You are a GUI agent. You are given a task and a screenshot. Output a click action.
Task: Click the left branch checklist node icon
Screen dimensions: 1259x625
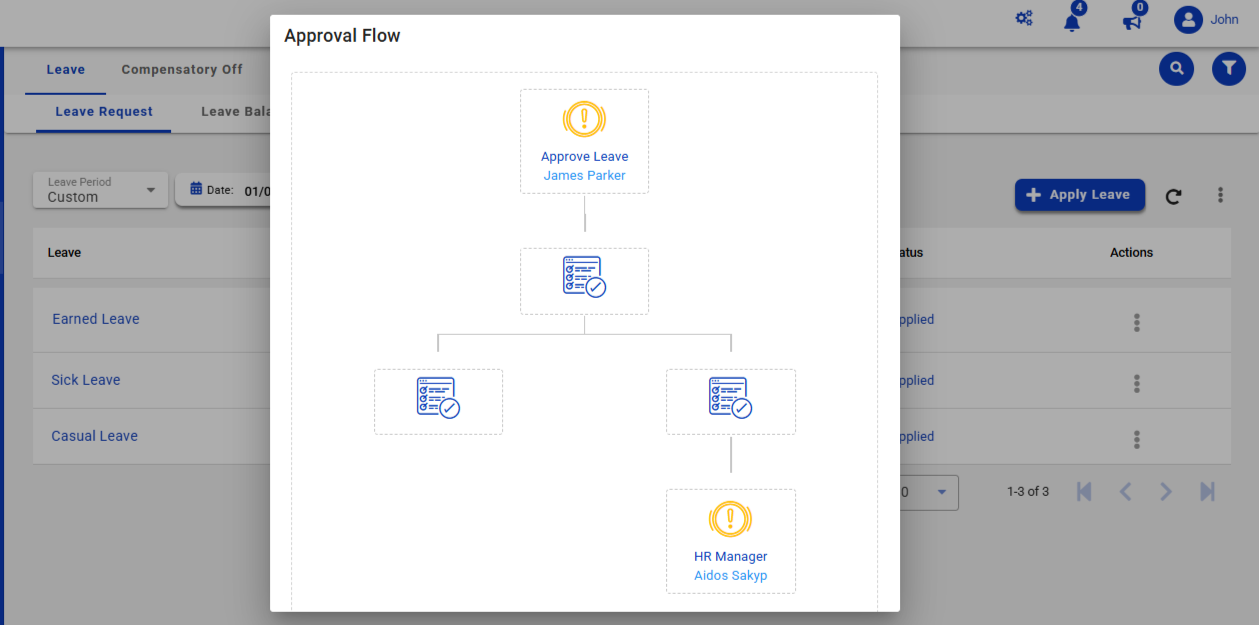pos(438,398)
